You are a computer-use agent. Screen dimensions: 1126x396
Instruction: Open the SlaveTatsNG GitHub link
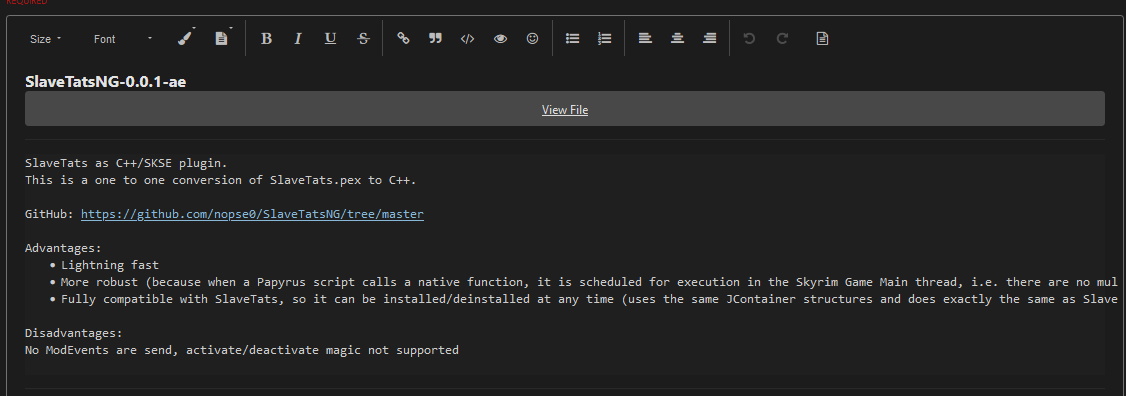pyautogui.click(x=252, y=214)
